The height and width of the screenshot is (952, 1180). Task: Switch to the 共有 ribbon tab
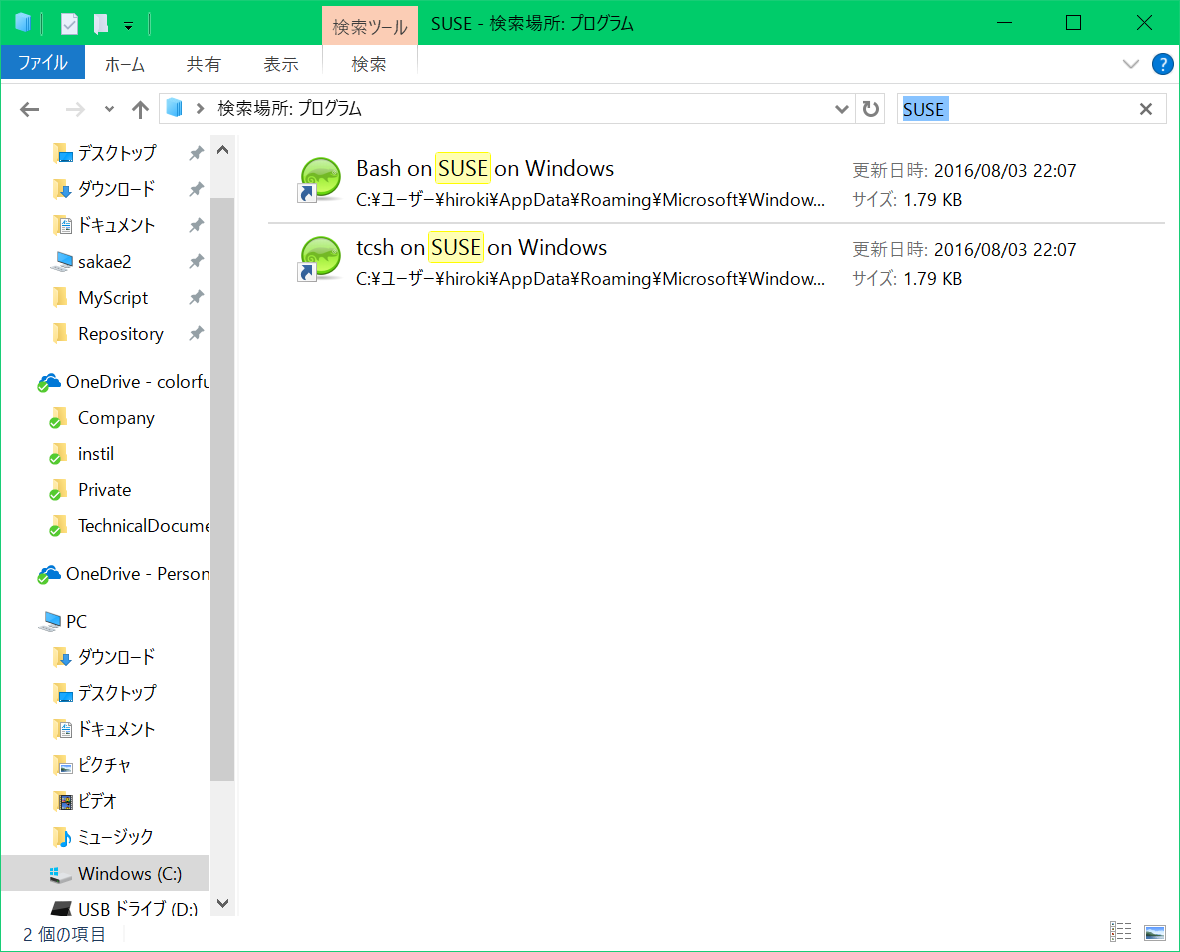click(x=203, y=64)
